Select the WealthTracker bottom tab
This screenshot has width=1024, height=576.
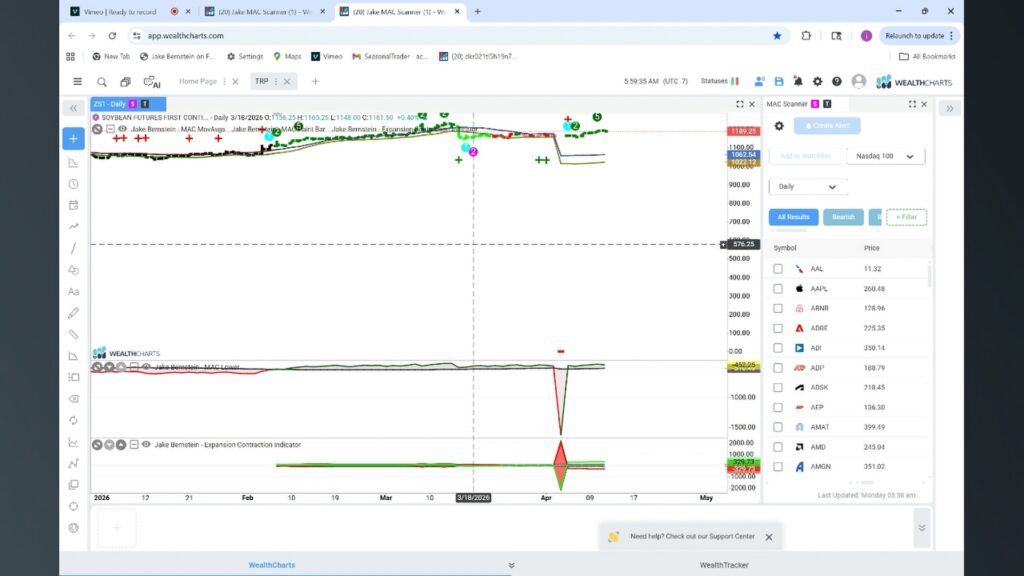725,565
